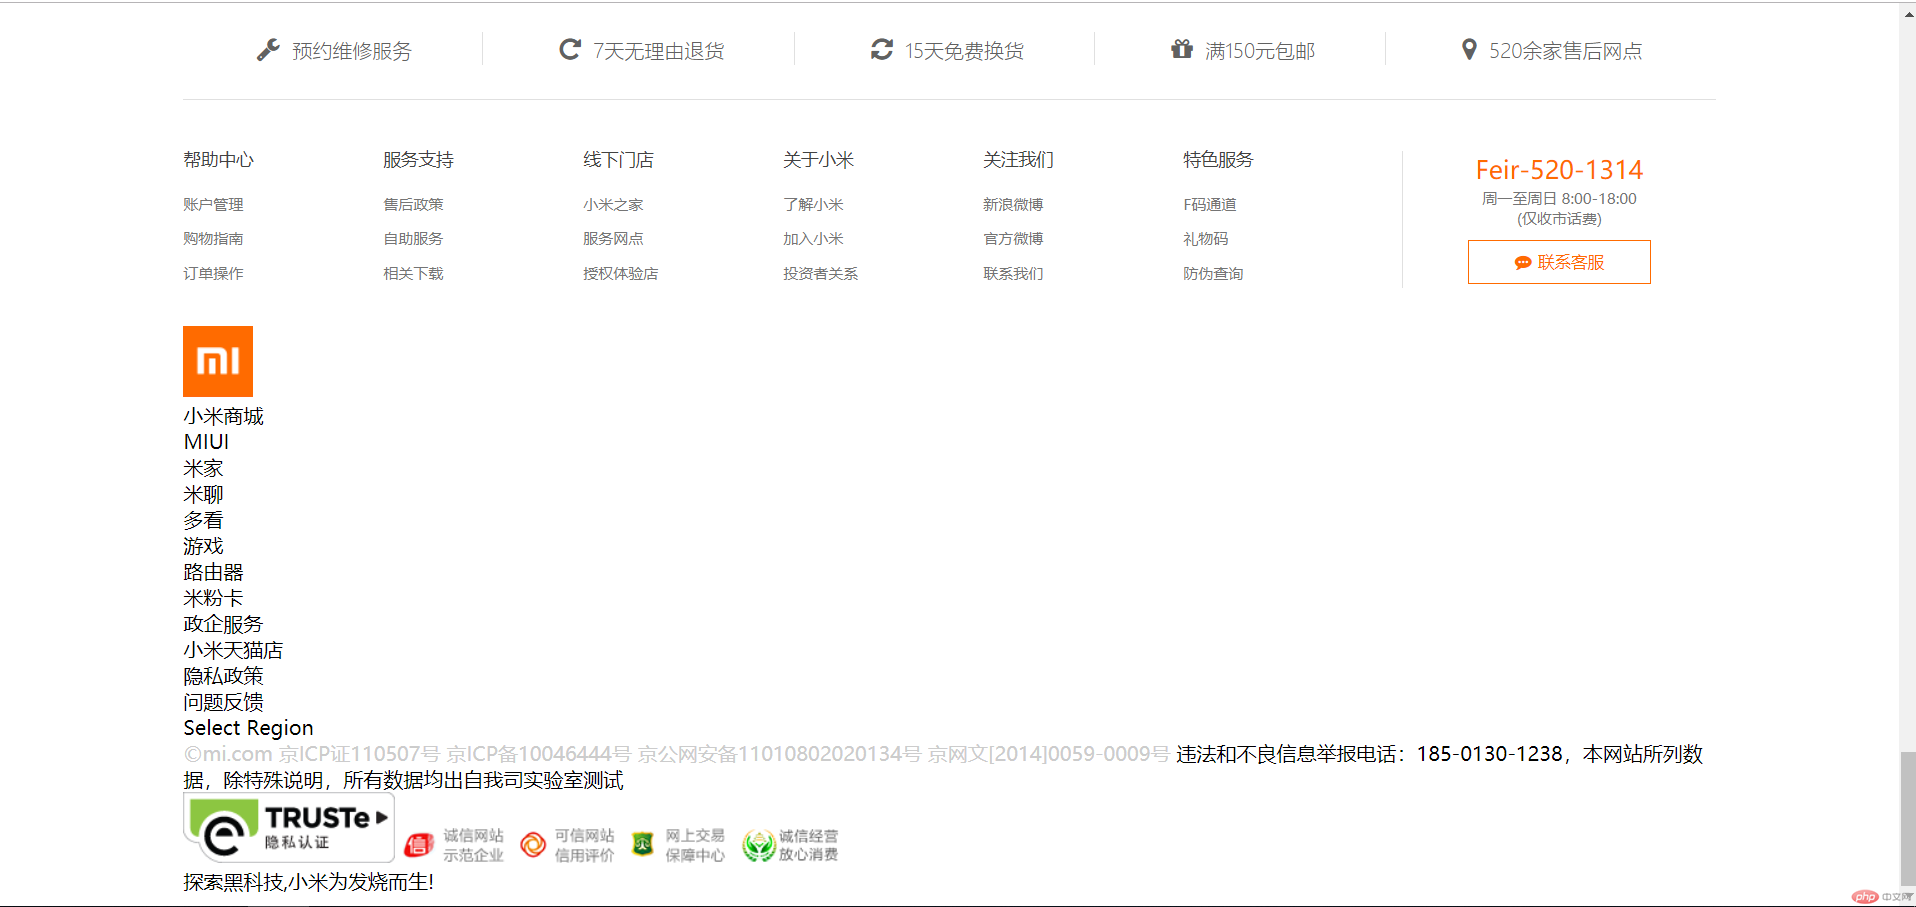1916x907 pixels.
Task: Click 京ICP证110507号 license link
Action: pyautogui.click(x=359, y=754)
